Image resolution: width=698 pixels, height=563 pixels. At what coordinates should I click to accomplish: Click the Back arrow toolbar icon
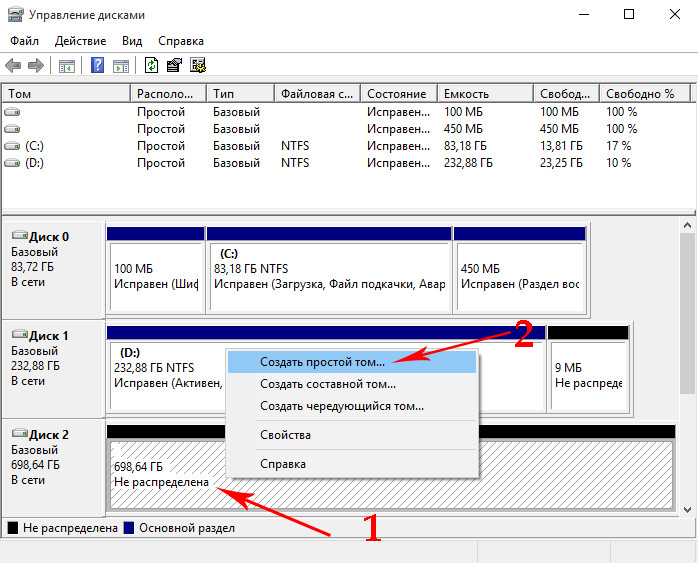[13, 66]
